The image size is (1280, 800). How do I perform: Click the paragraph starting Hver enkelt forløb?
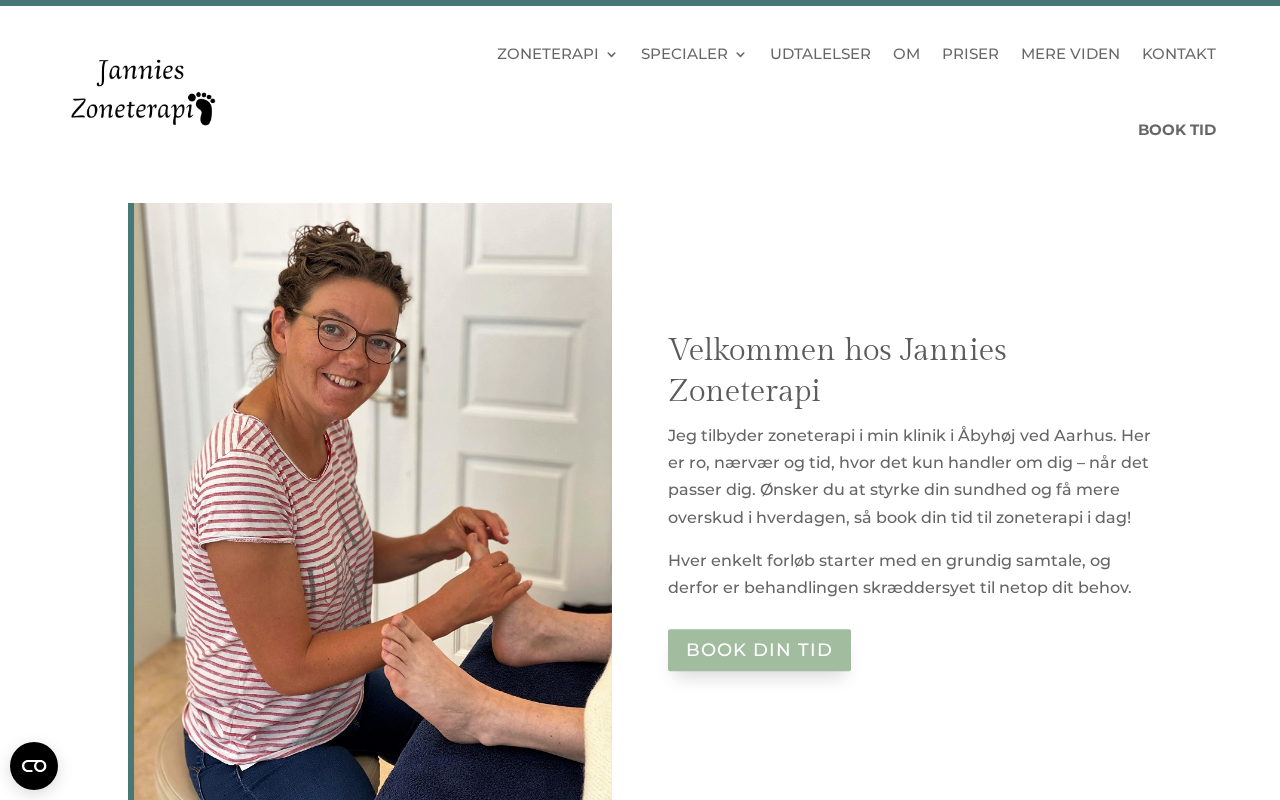coord(900,574)
